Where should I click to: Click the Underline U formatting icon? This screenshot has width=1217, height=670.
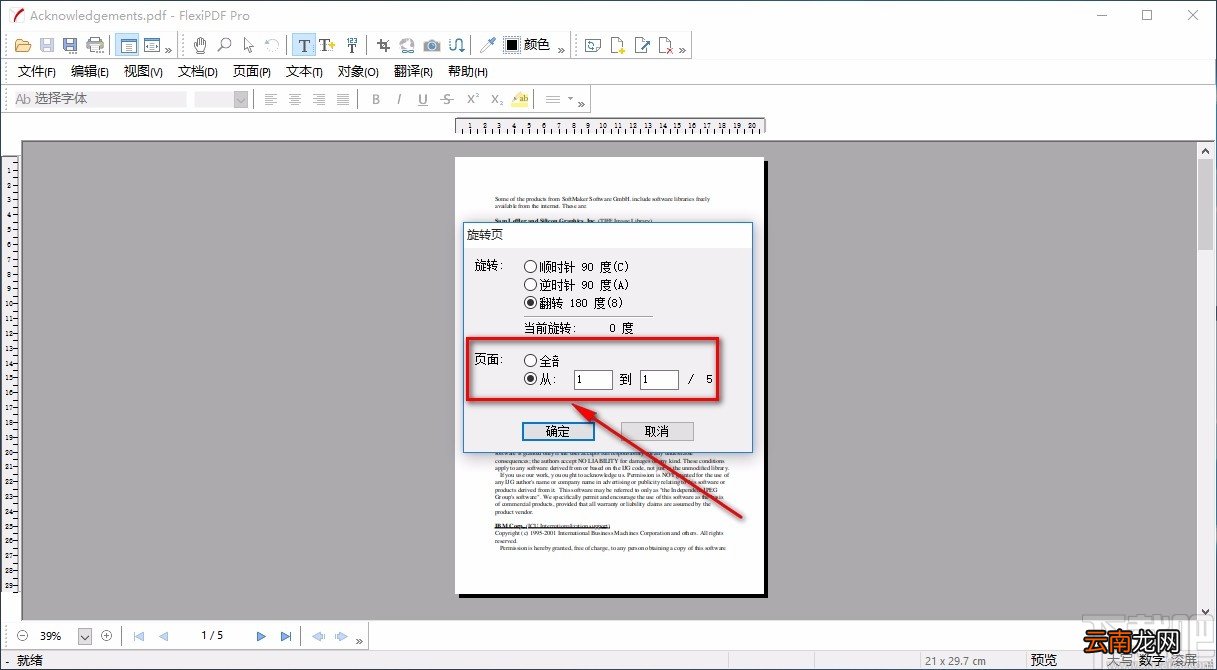423,99
